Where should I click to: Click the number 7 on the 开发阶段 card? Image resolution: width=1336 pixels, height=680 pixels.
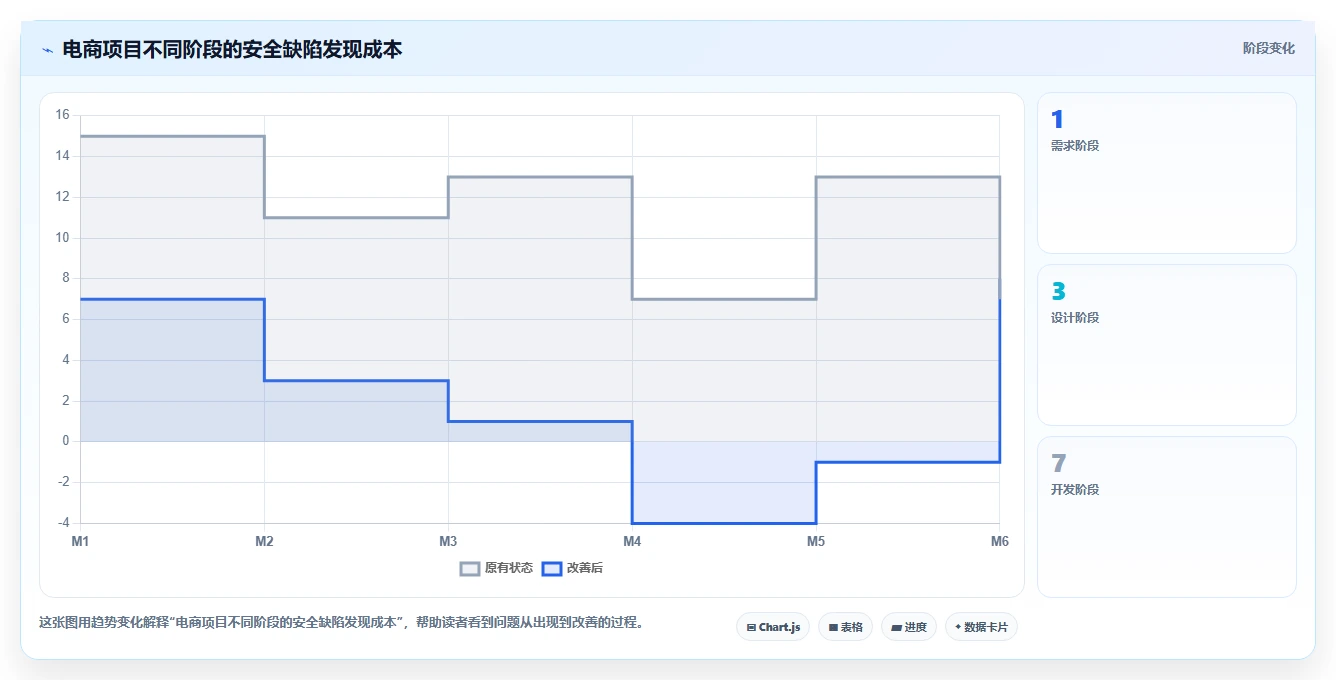[1058, 464]
